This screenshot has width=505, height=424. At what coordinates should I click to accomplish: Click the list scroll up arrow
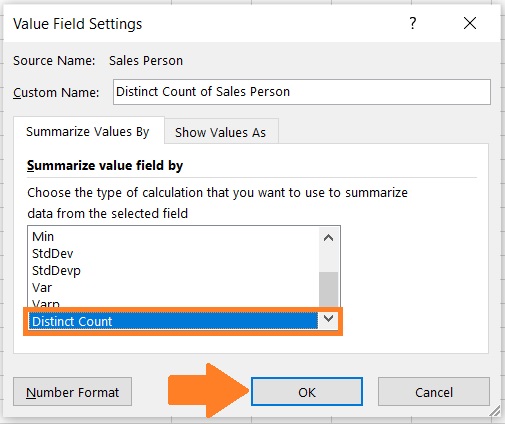tap(328, 238)
